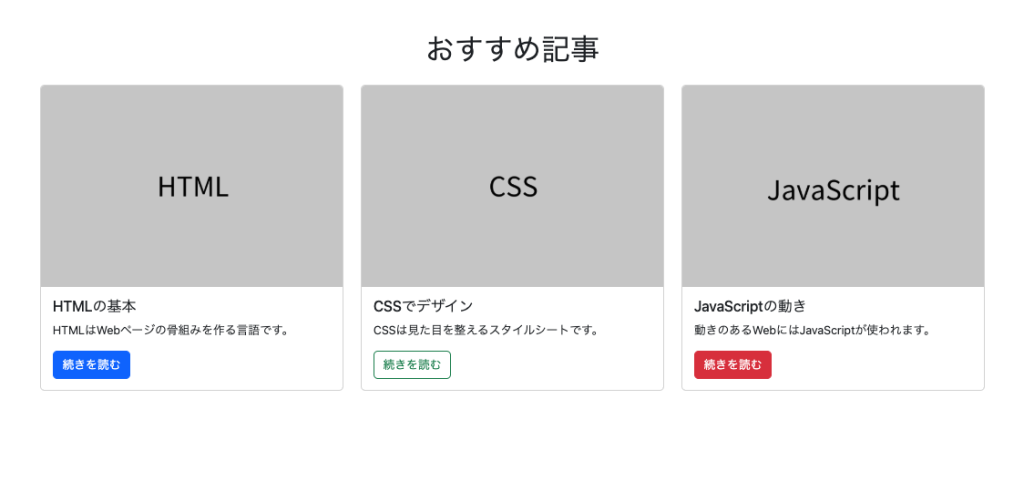Click the おすすめ記事 page heading
This screenshot has height=491, width=1024.
coord(512,49)
